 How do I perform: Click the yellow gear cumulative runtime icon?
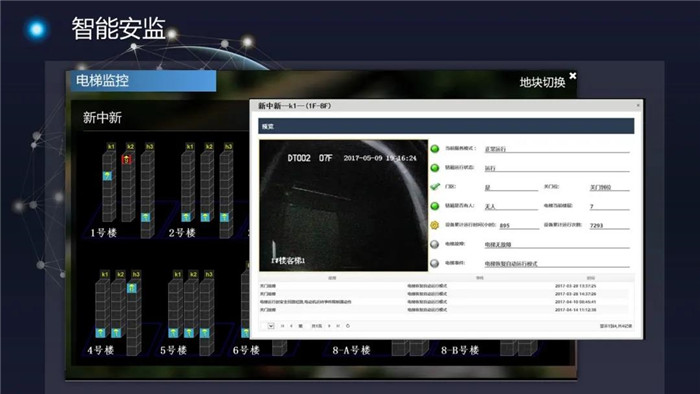click(x=434, y=225)
